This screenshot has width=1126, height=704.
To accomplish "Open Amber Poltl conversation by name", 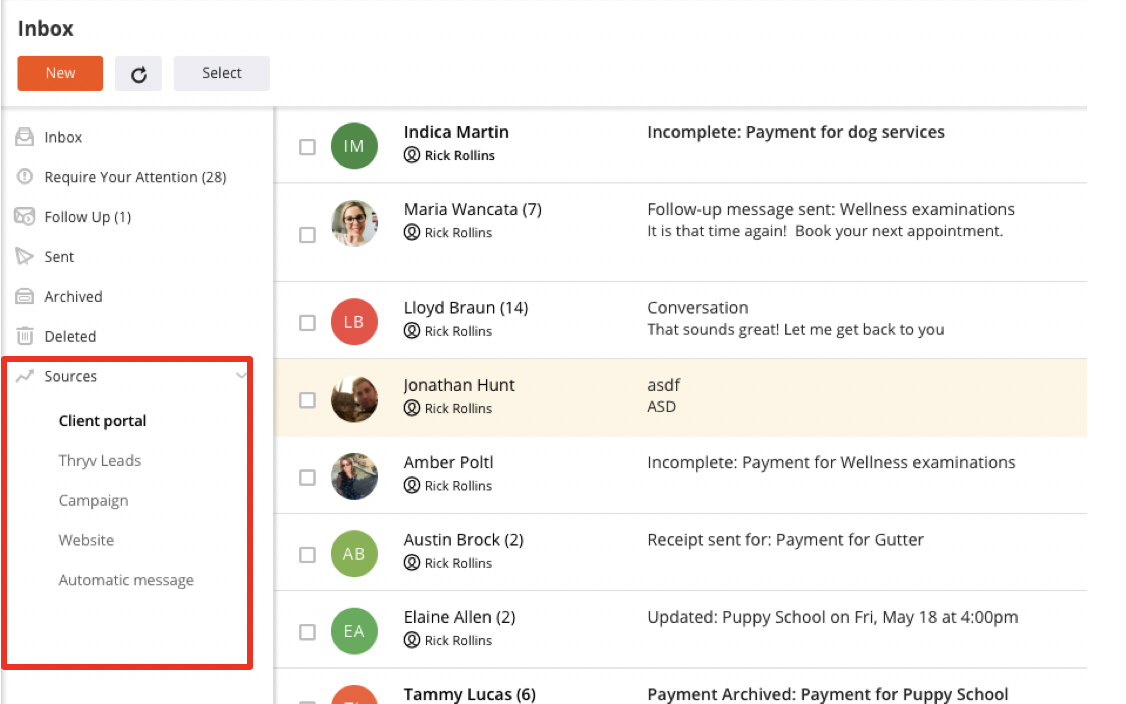I will click(448, 463).
